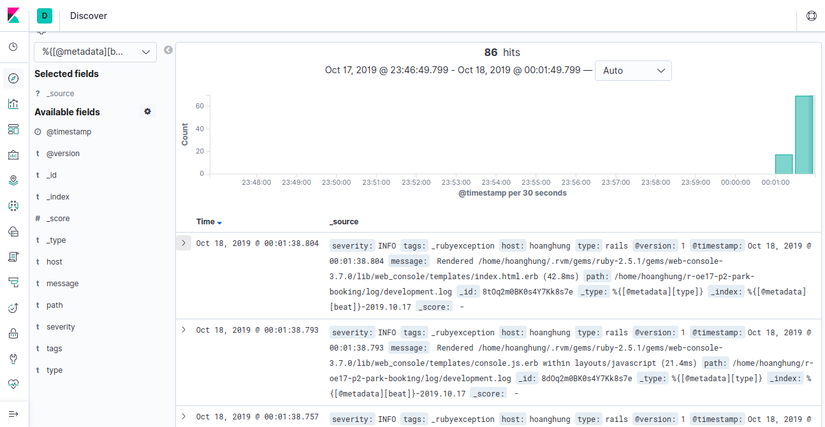The height and width of the screenshot is (427, 825).
Task: Open the help menu lifebuoy icon
Action: point(811,16)
